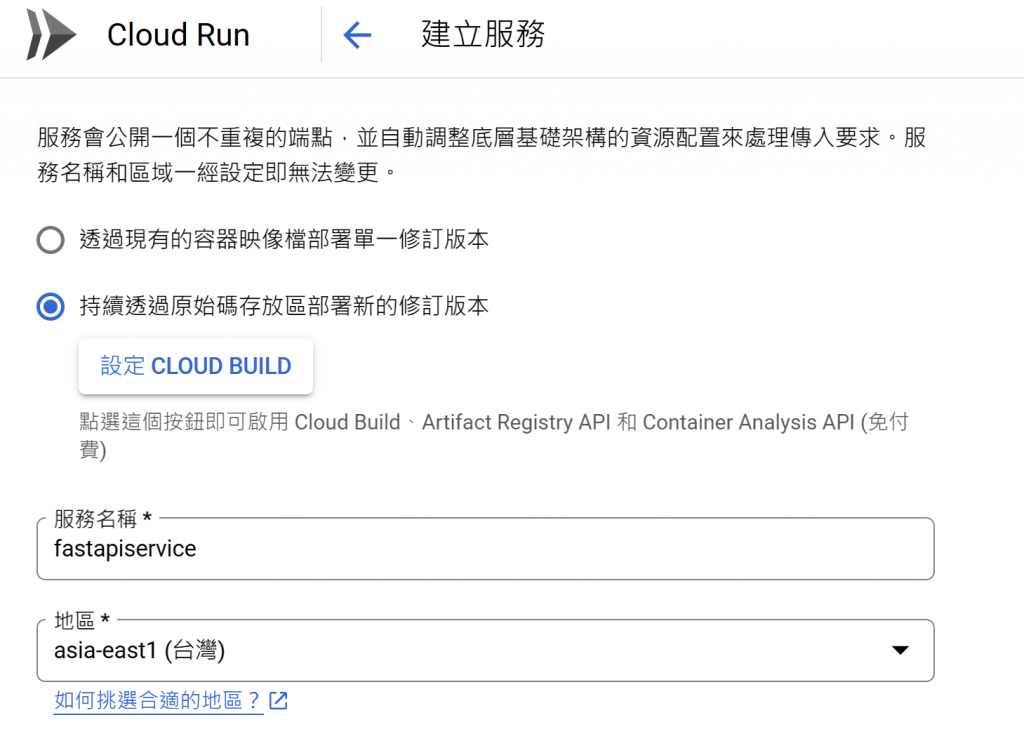Open 如何挑選合適的地區？ help link
The height and width of the screenshot is (734, 1024).
click(158, 701)
